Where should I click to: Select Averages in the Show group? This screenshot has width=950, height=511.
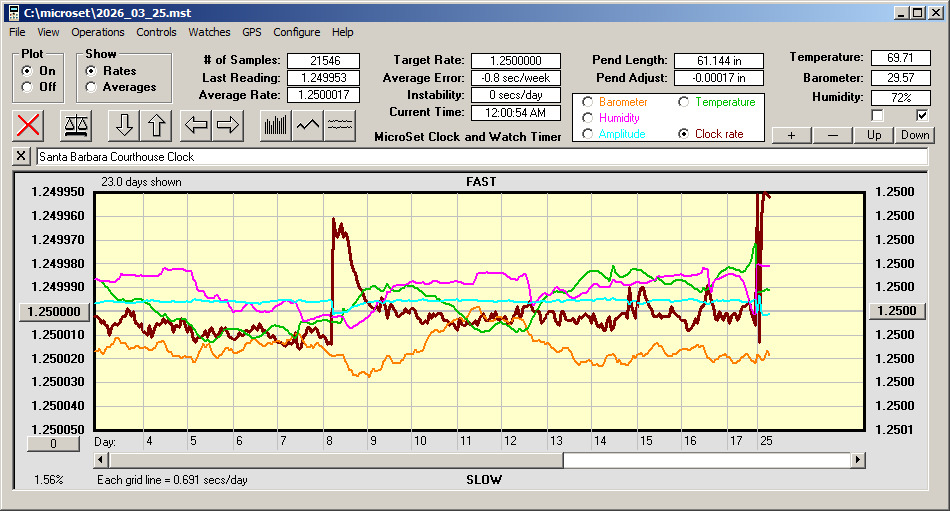[91, 87]
